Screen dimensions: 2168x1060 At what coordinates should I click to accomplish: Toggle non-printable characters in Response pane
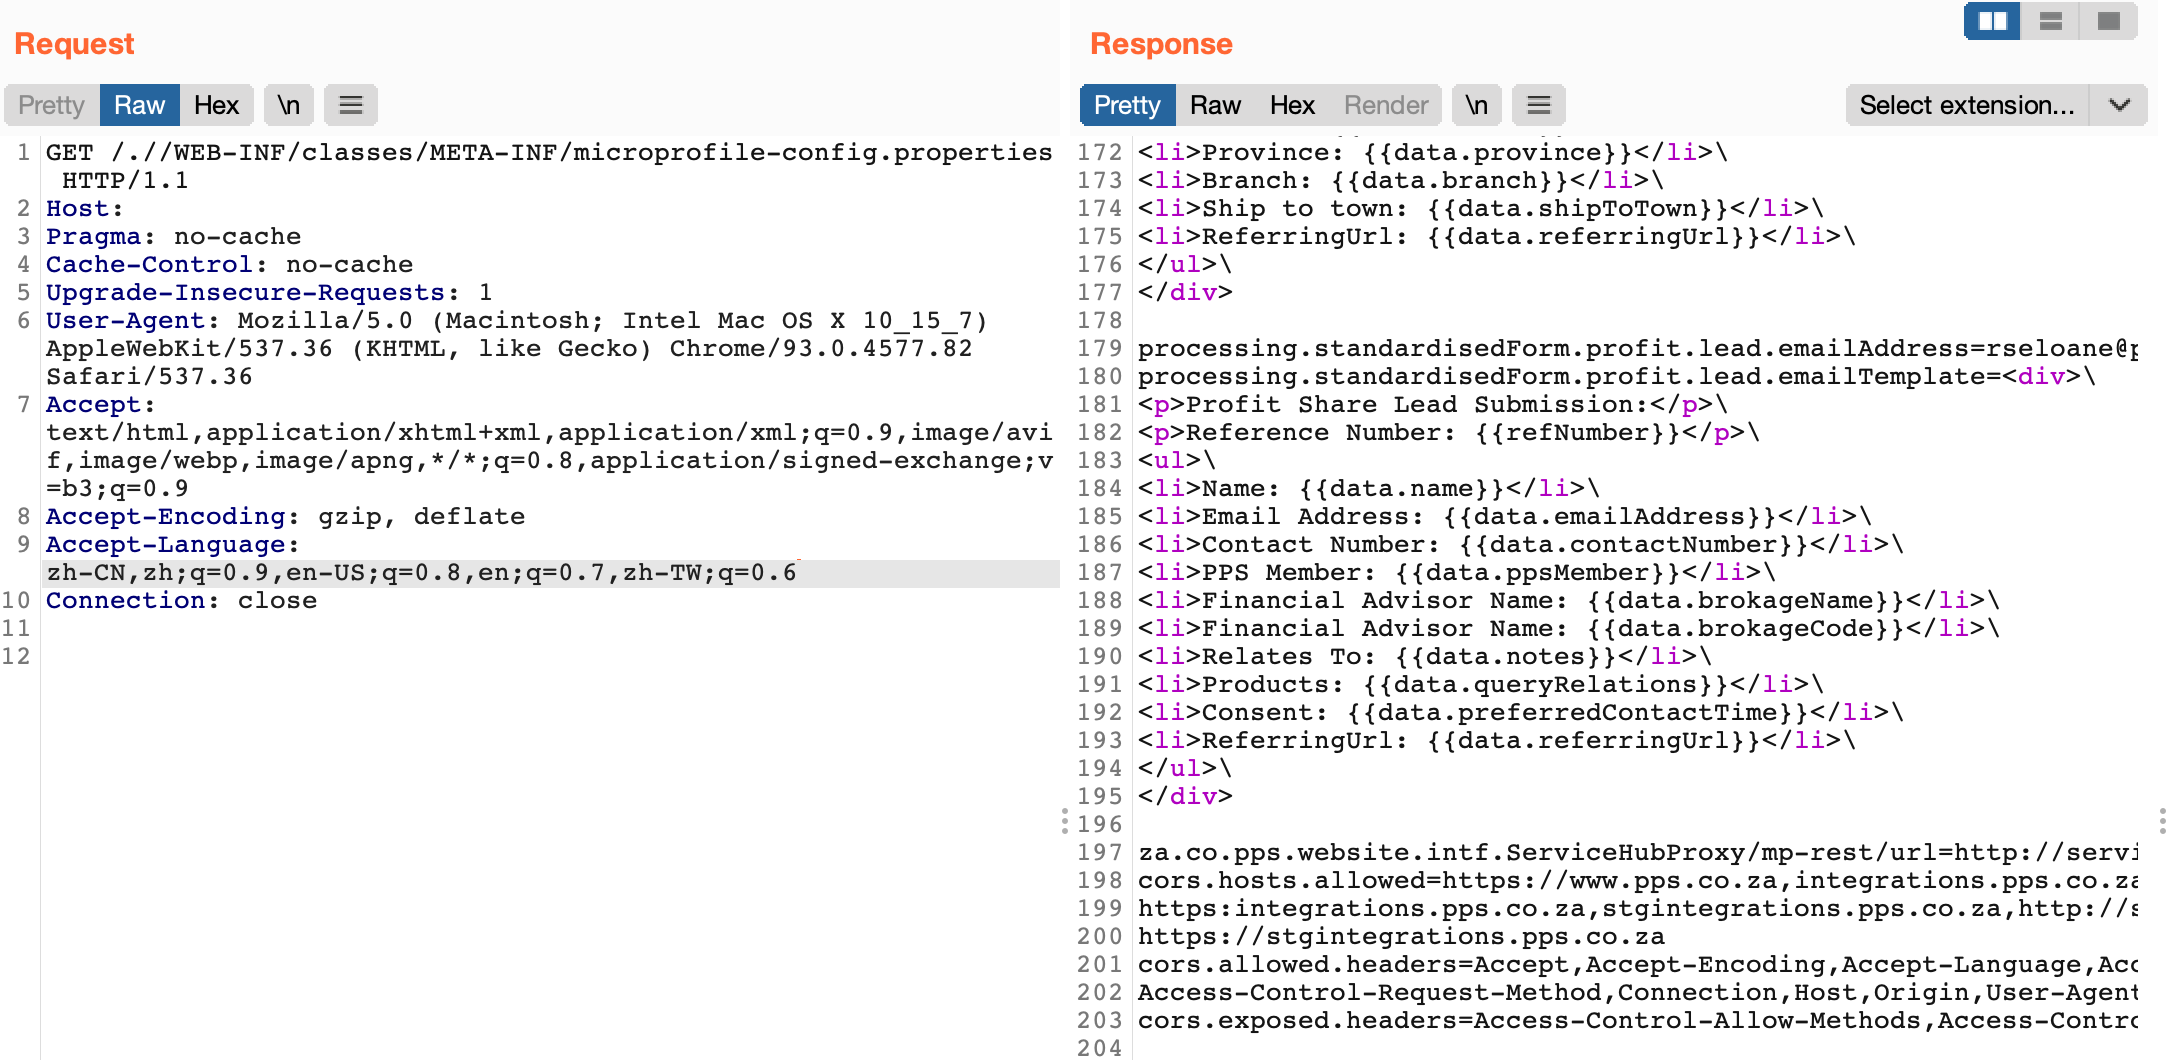tap(1476, 105)
